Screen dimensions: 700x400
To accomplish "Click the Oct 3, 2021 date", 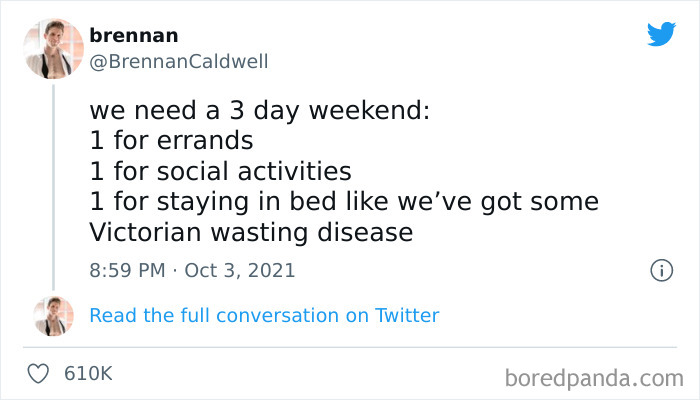I will [x=239, y=270].
